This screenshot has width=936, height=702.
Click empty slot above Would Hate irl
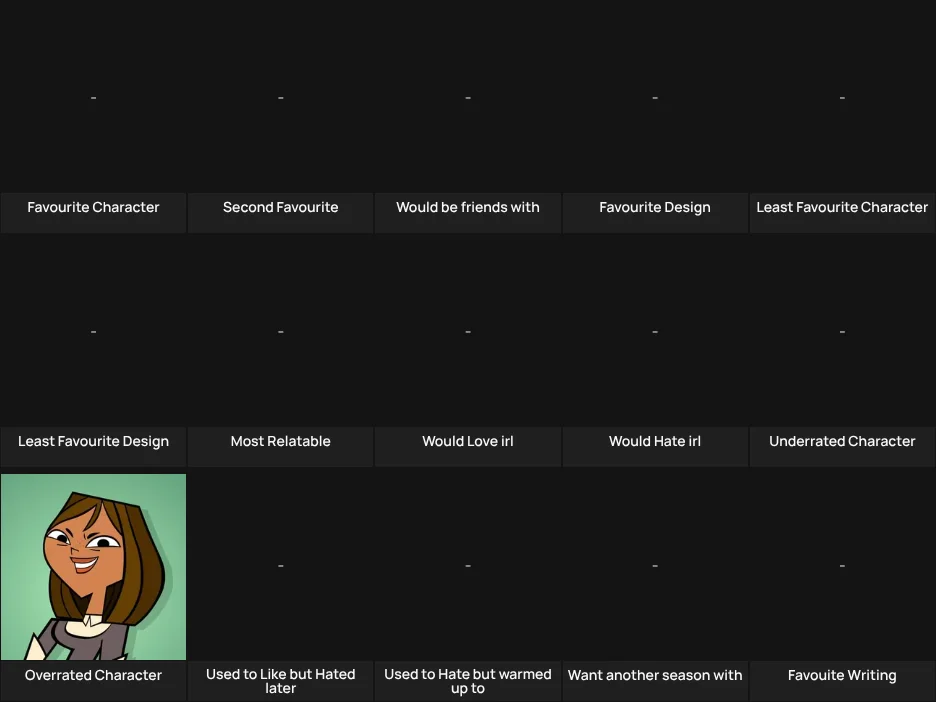tap(655, 331)
